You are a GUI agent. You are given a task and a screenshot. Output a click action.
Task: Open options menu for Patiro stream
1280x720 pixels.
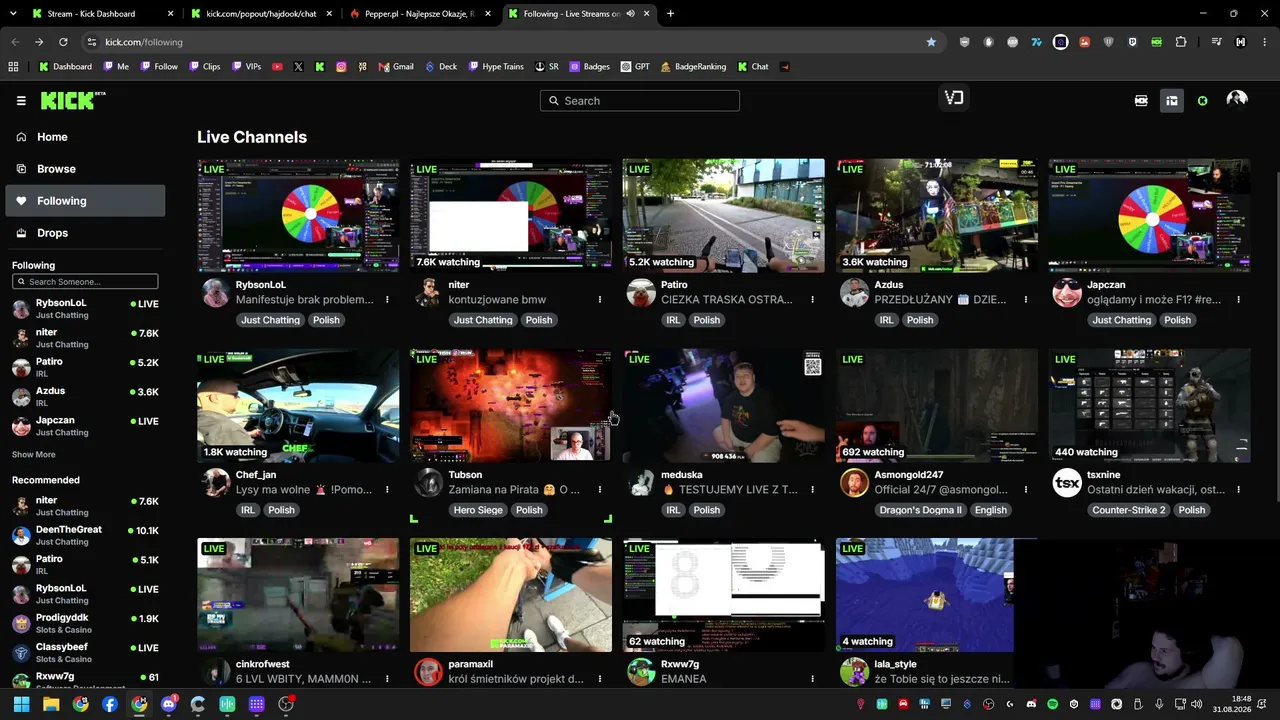[x=813, y=299]
